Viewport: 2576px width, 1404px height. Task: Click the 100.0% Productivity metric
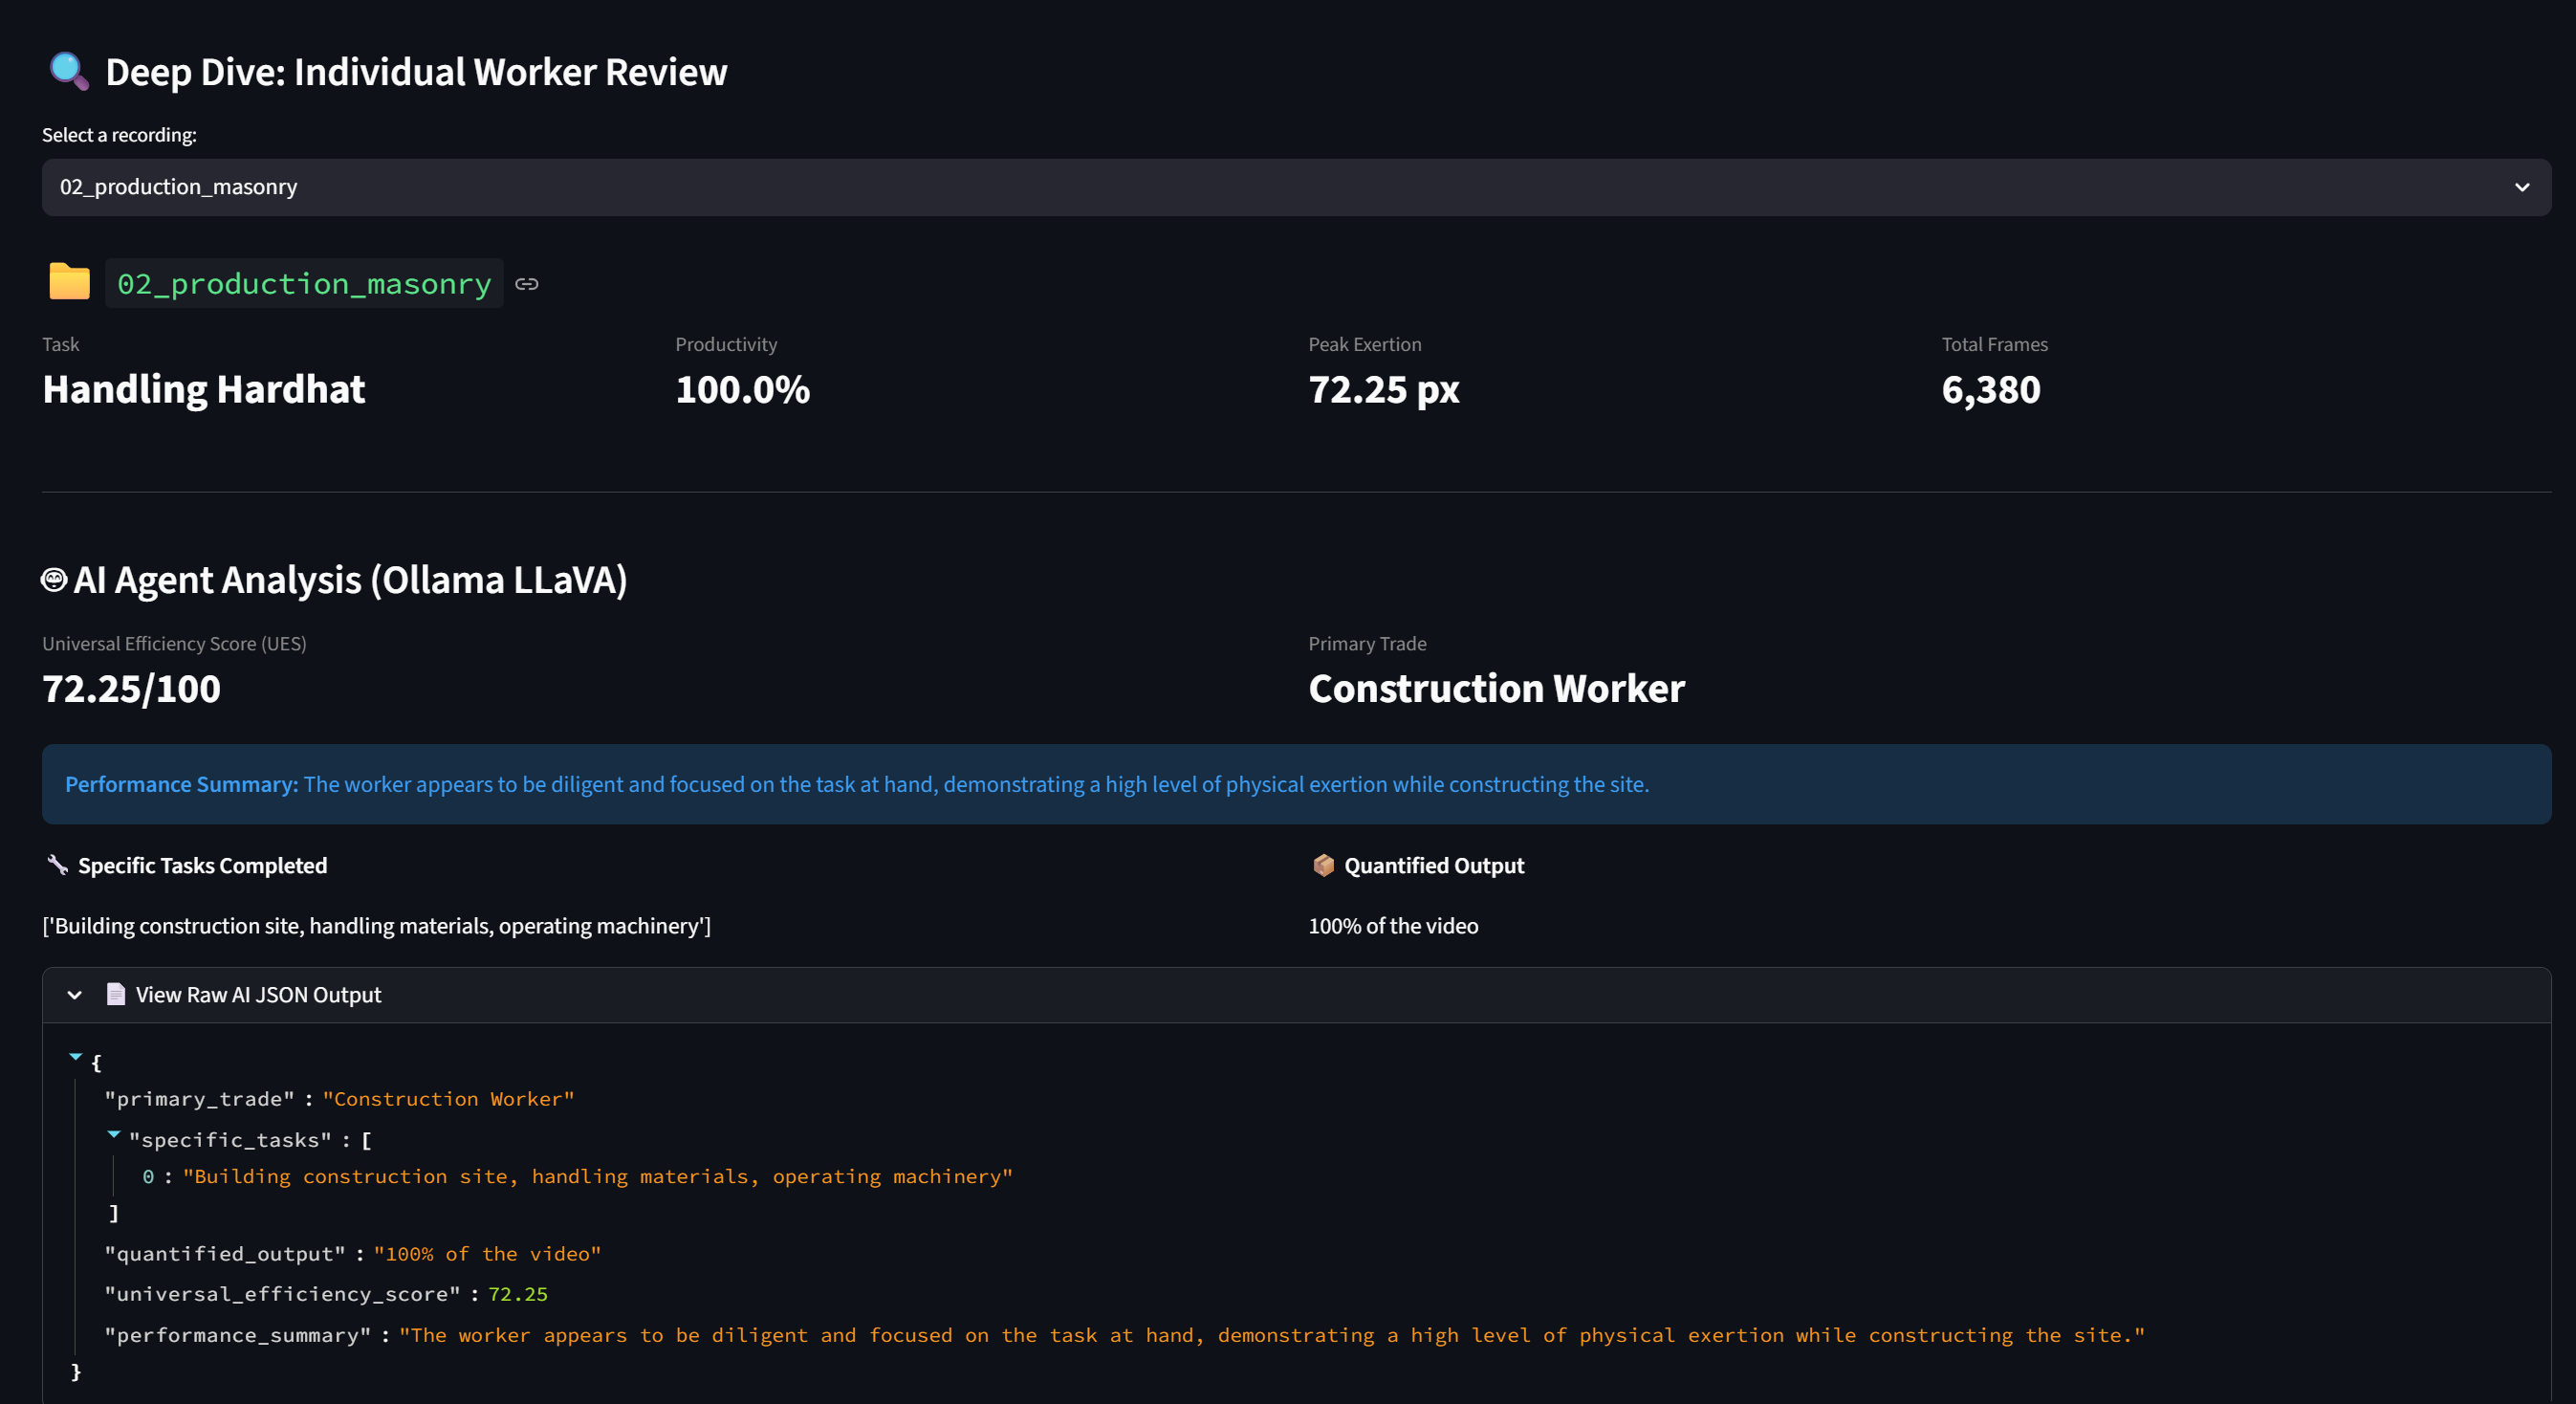742,390
